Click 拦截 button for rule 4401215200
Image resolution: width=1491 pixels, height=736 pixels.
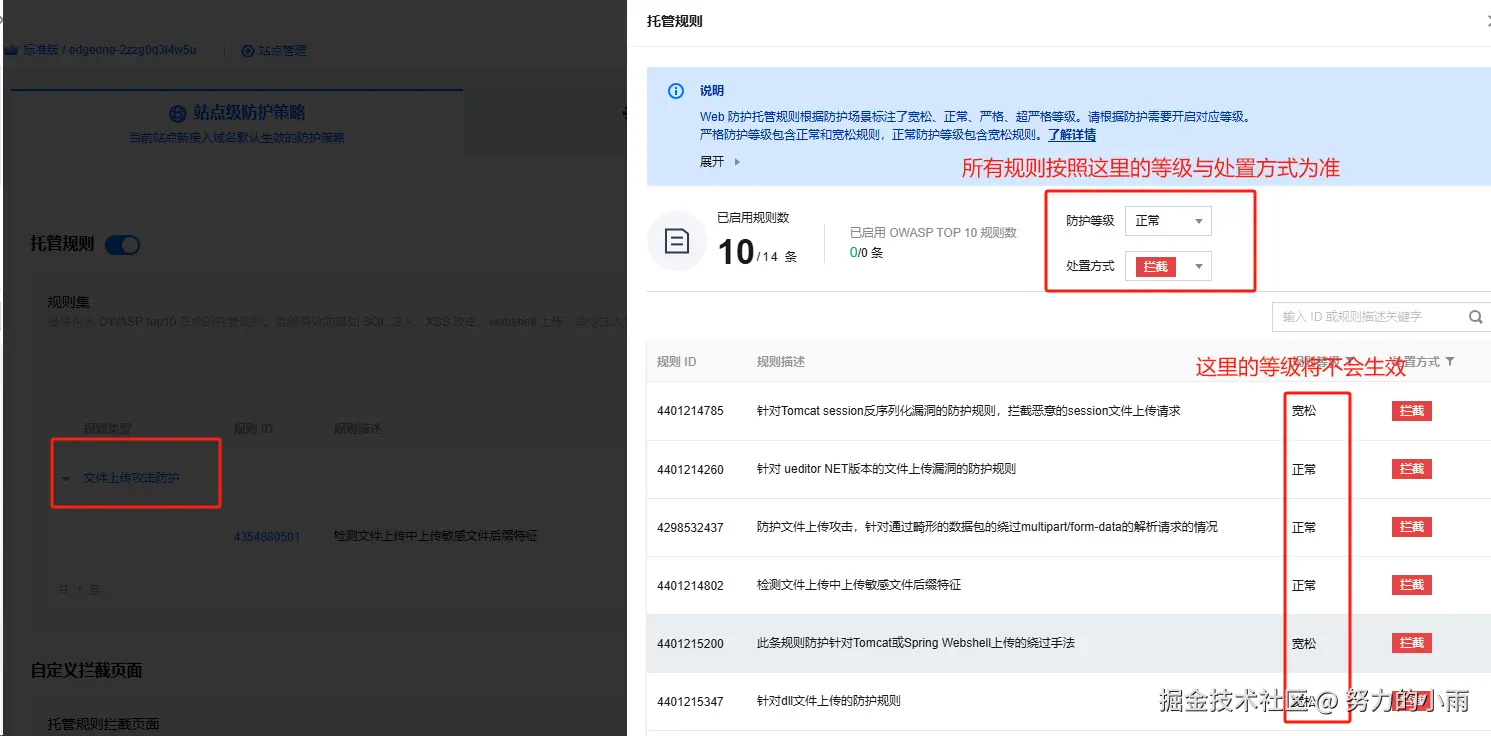(x=1411, y=643)
